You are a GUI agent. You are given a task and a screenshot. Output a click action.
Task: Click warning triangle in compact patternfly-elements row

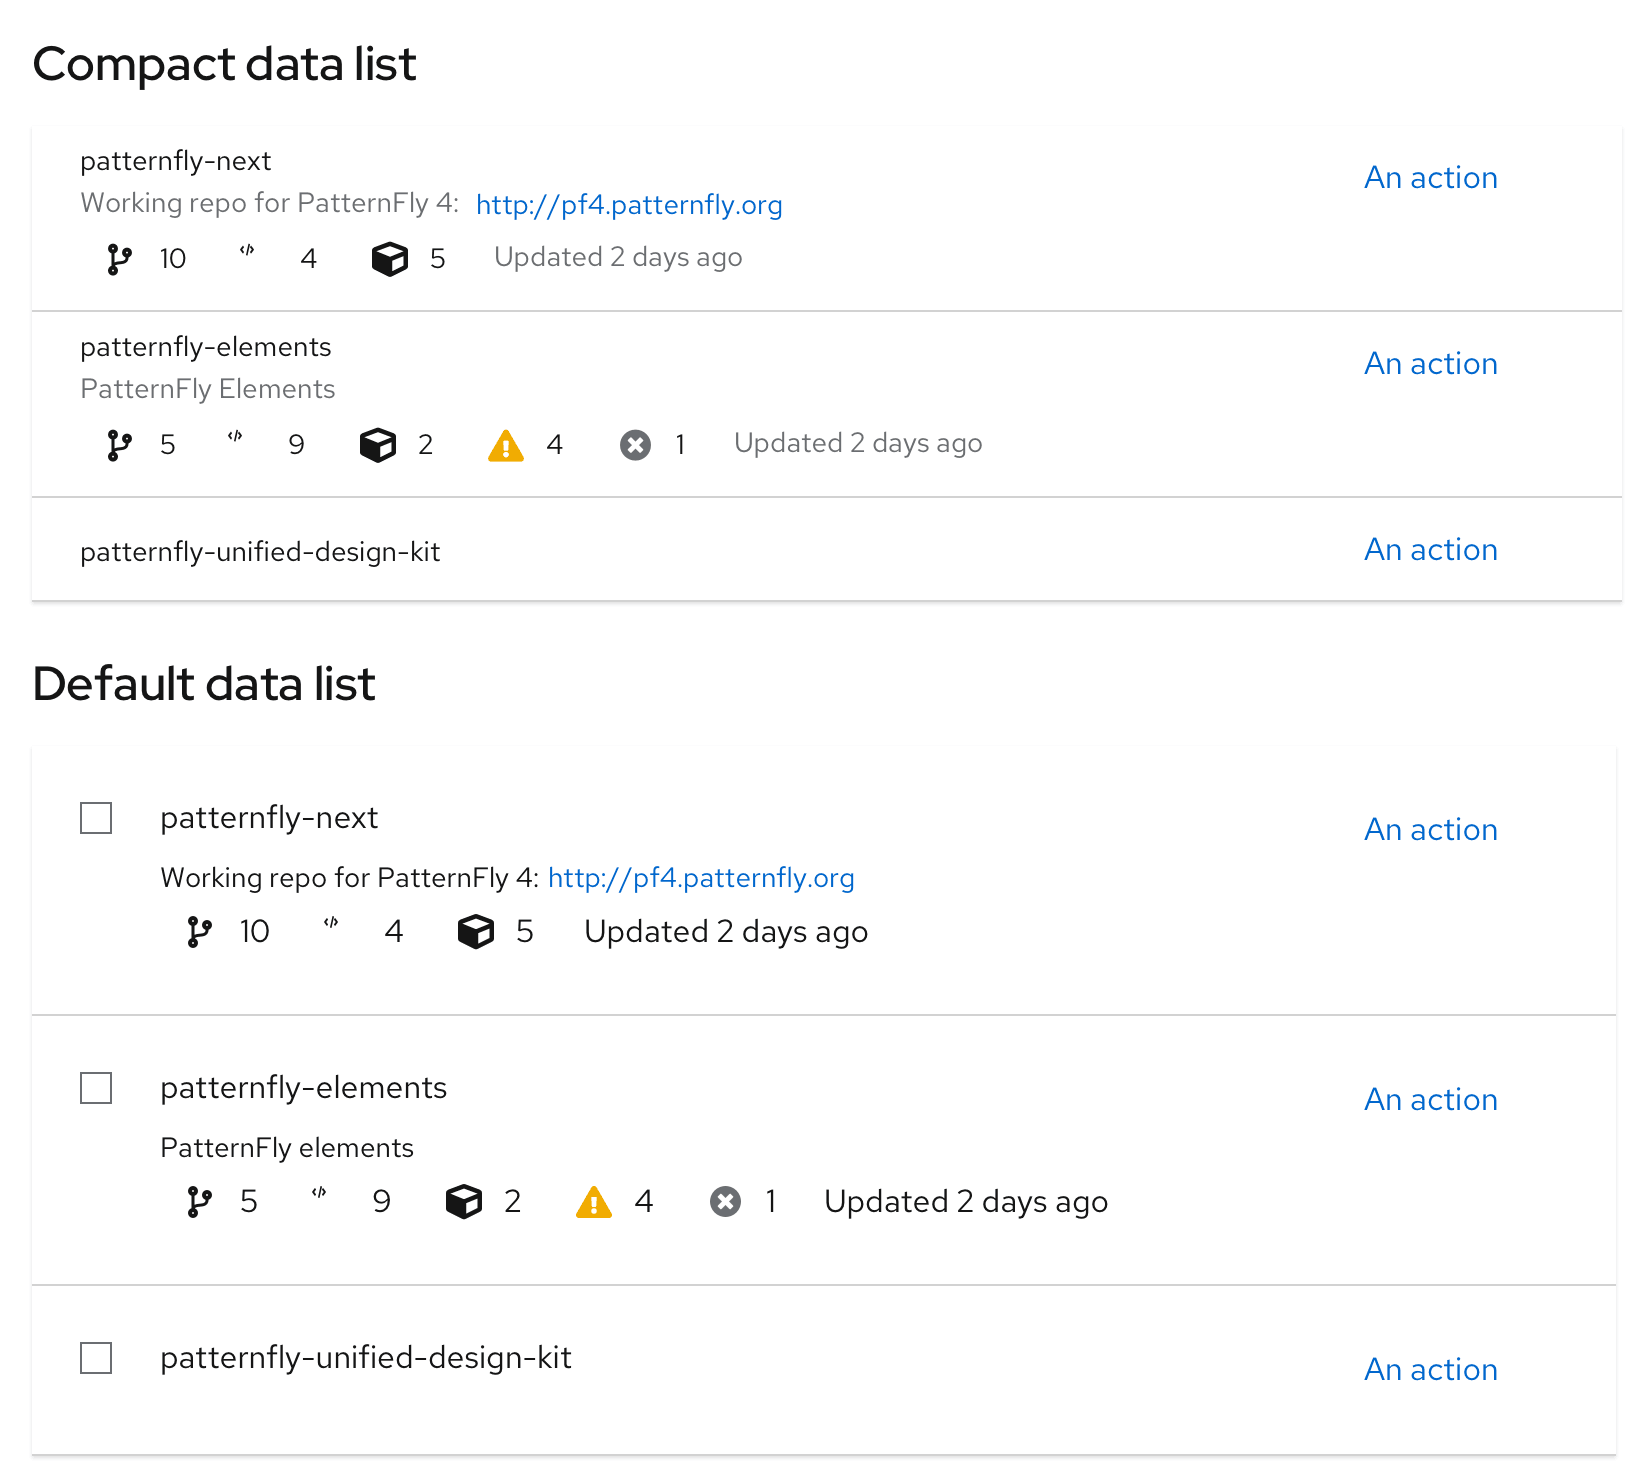pyautogui.click(x=506, y=445)
